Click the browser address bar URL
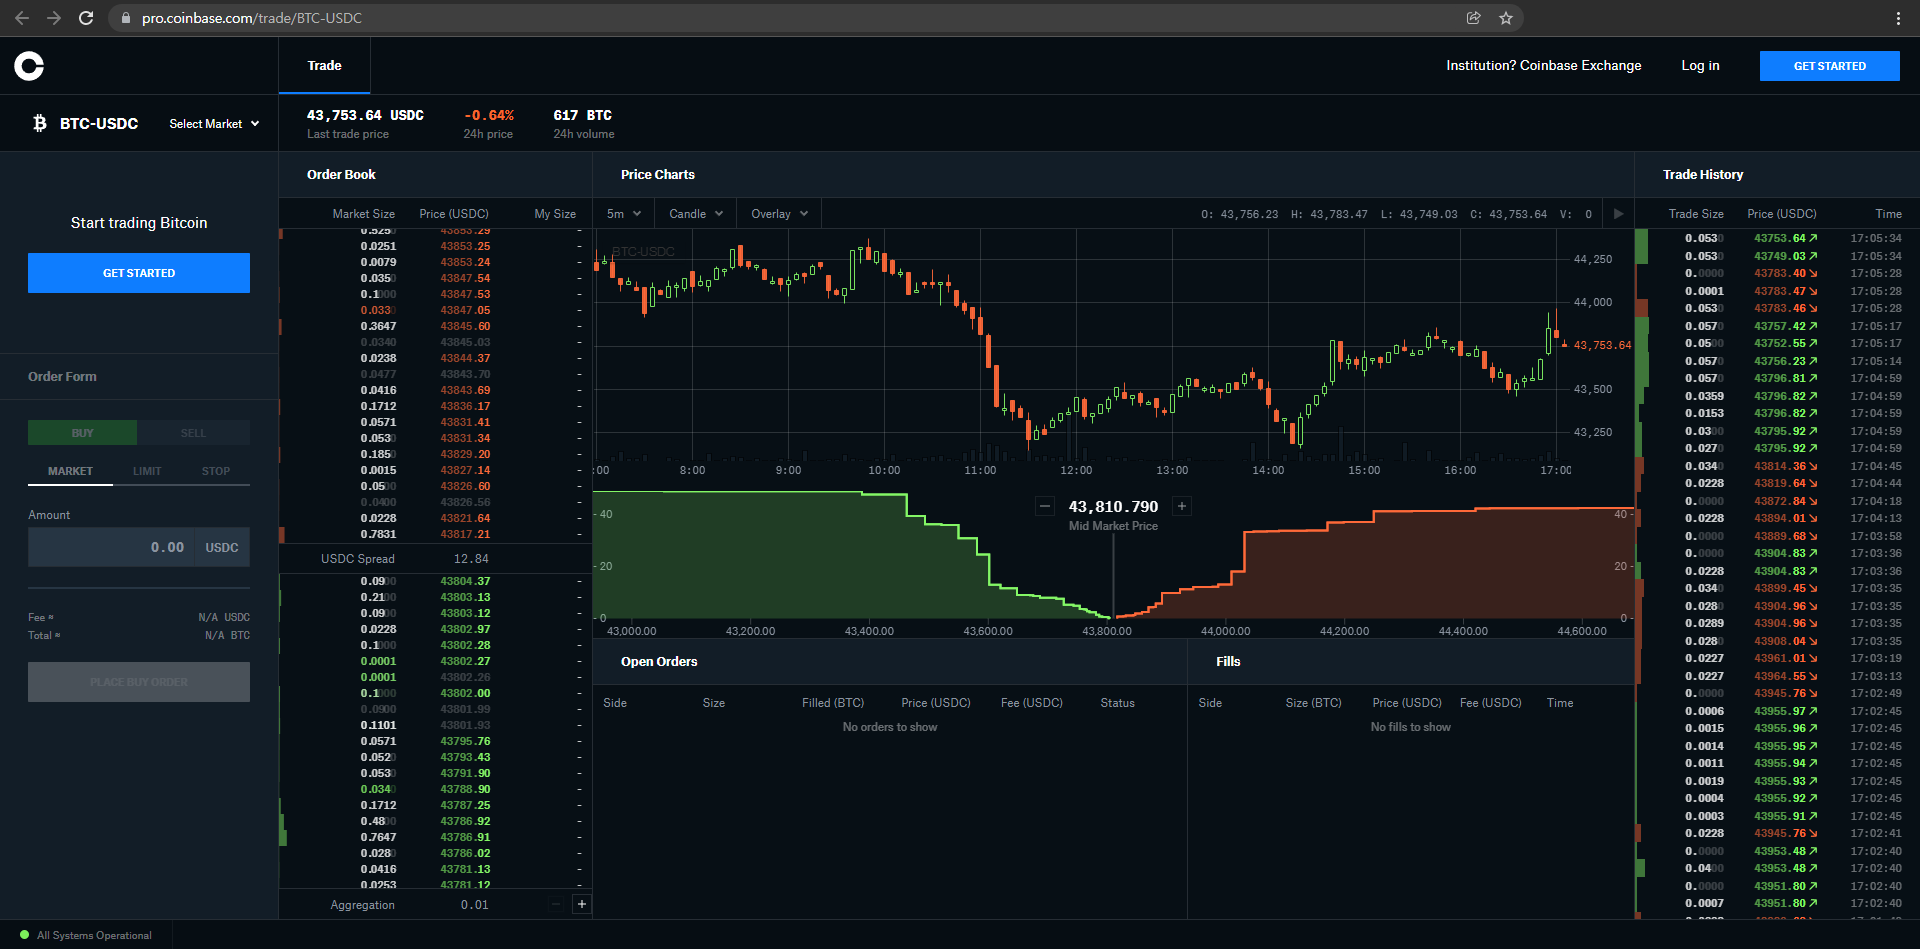1920x949 pixels. click(x=252, y=18)
